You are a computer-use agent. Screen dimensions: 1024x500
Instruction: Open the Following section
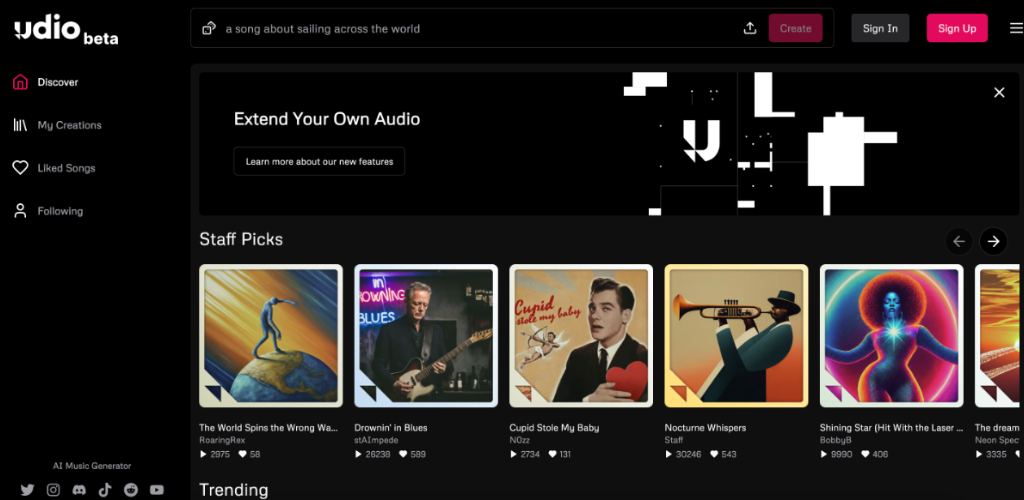60,211
